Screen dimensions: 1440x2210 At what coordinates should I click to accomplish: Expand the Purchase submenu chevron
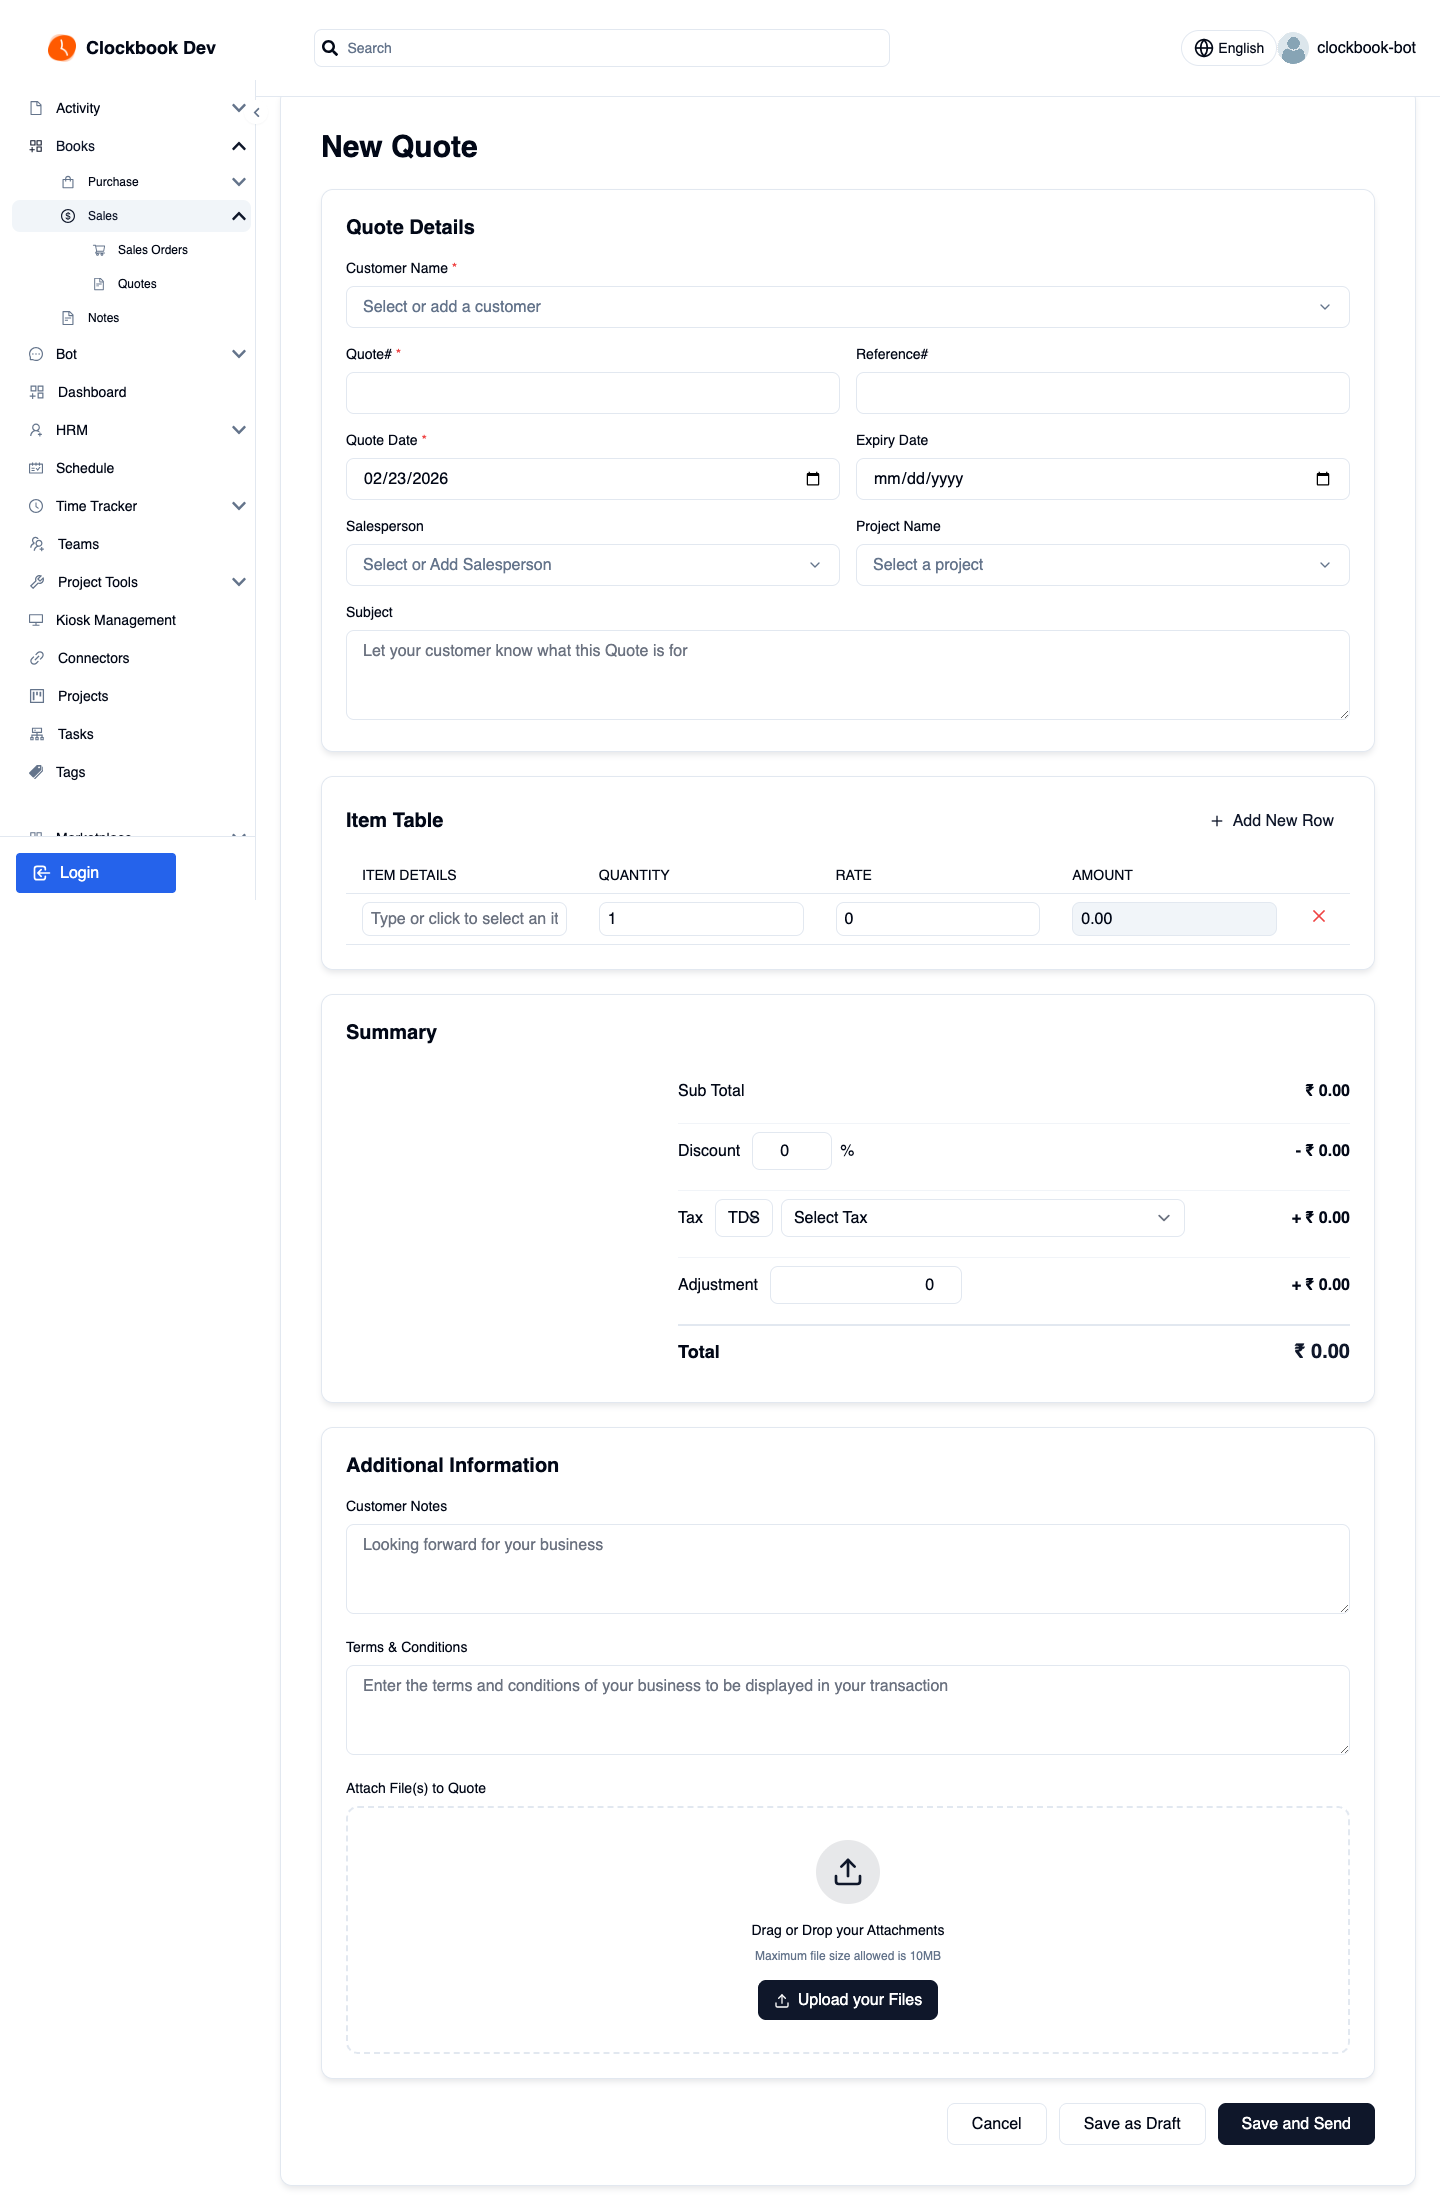tap(239, 182)
